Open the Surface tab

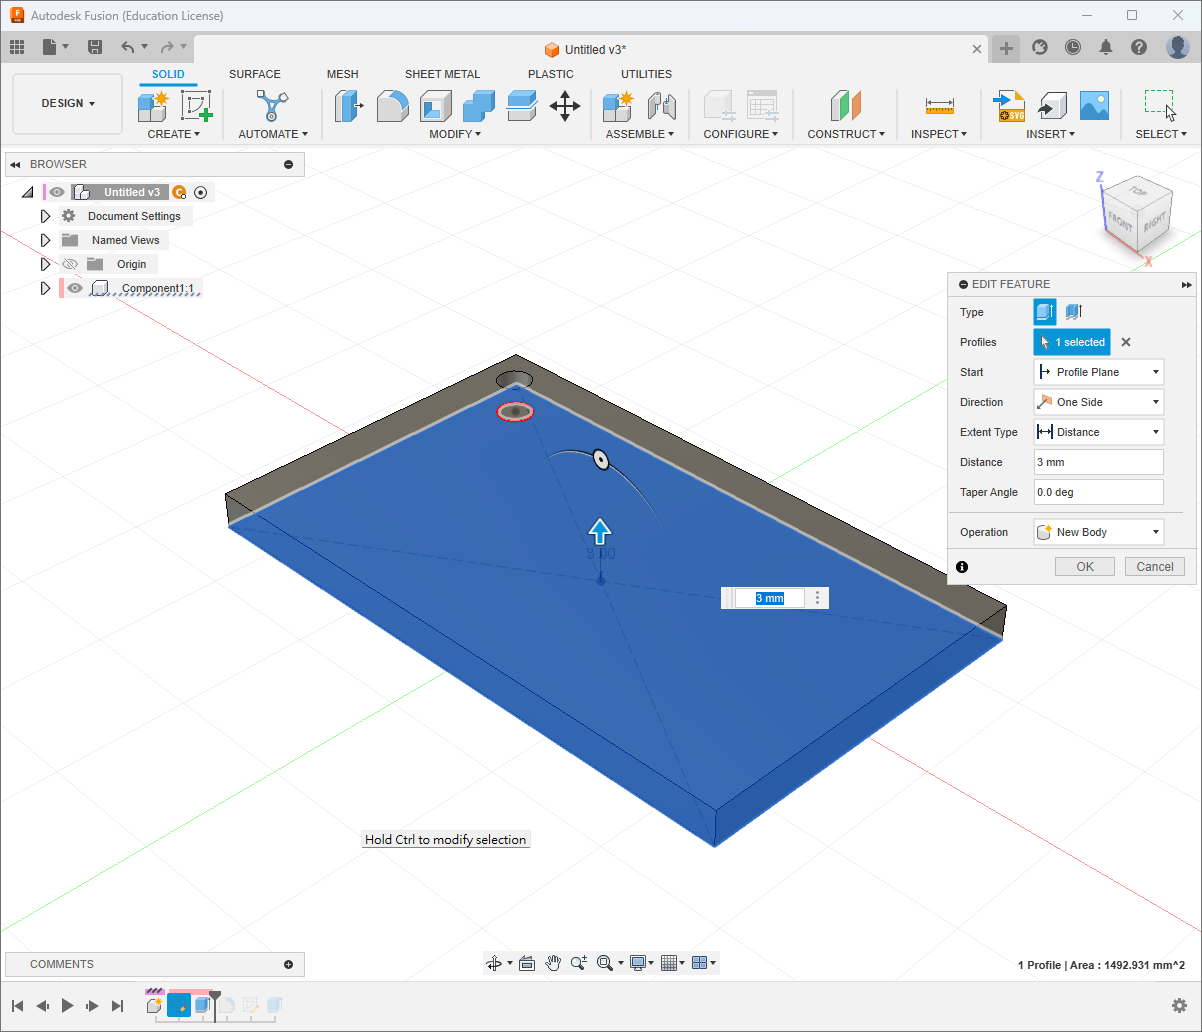pos(254,74)
